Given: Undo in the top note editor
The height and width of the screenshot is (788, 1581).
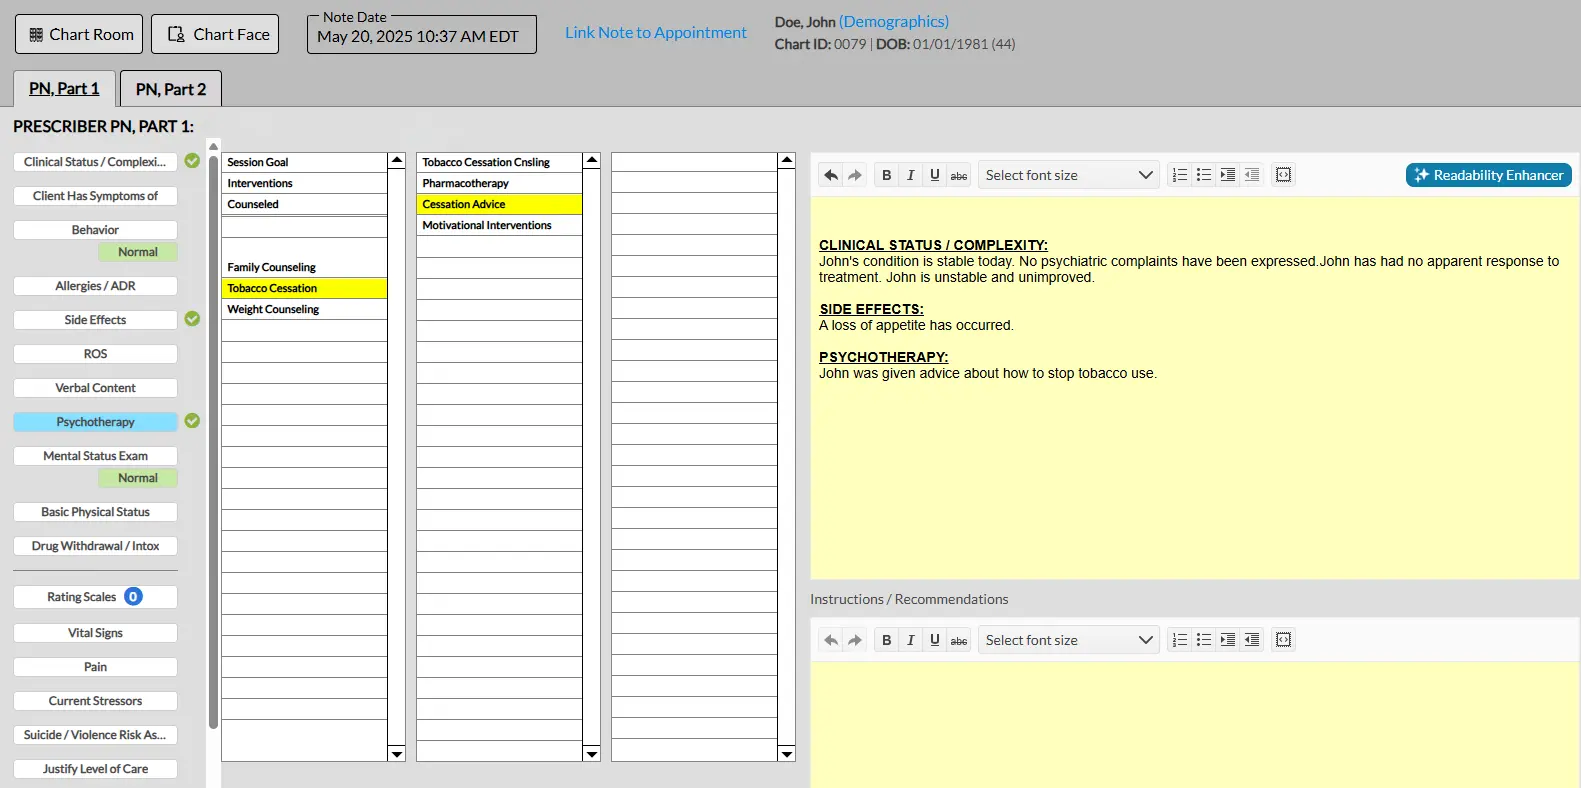Looking at the screenshot, I should (831, 175).
